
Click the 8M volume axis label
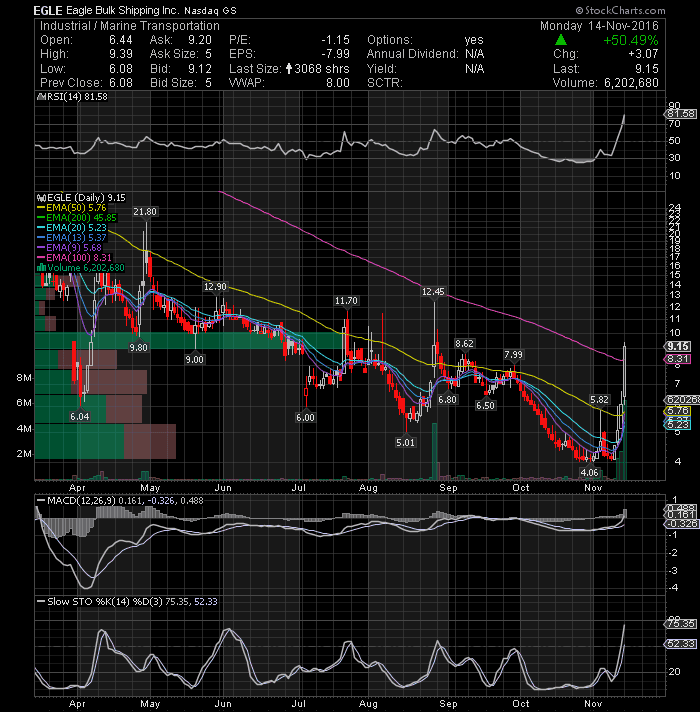pyautogui.click(x=25, y=378)
